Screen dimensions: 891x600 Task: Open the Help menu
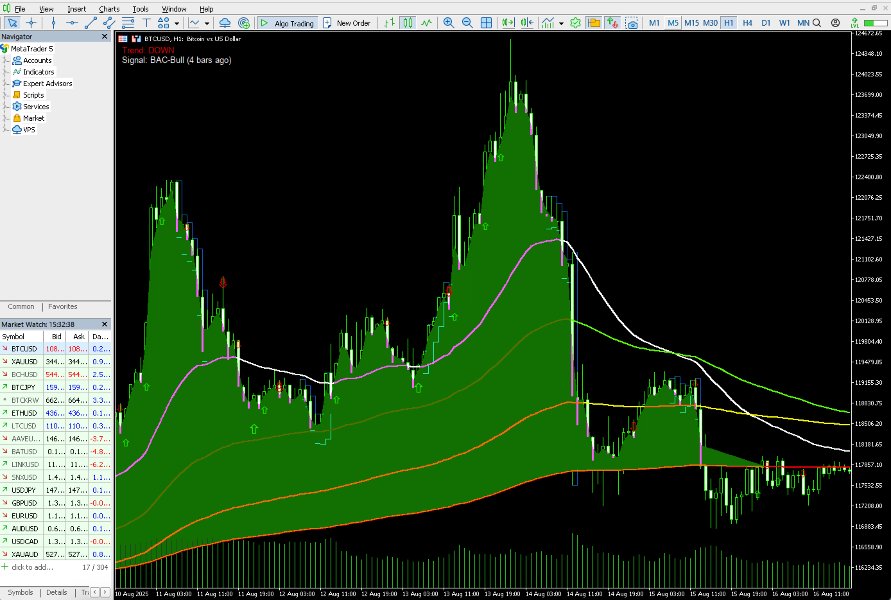pos(206,9)
